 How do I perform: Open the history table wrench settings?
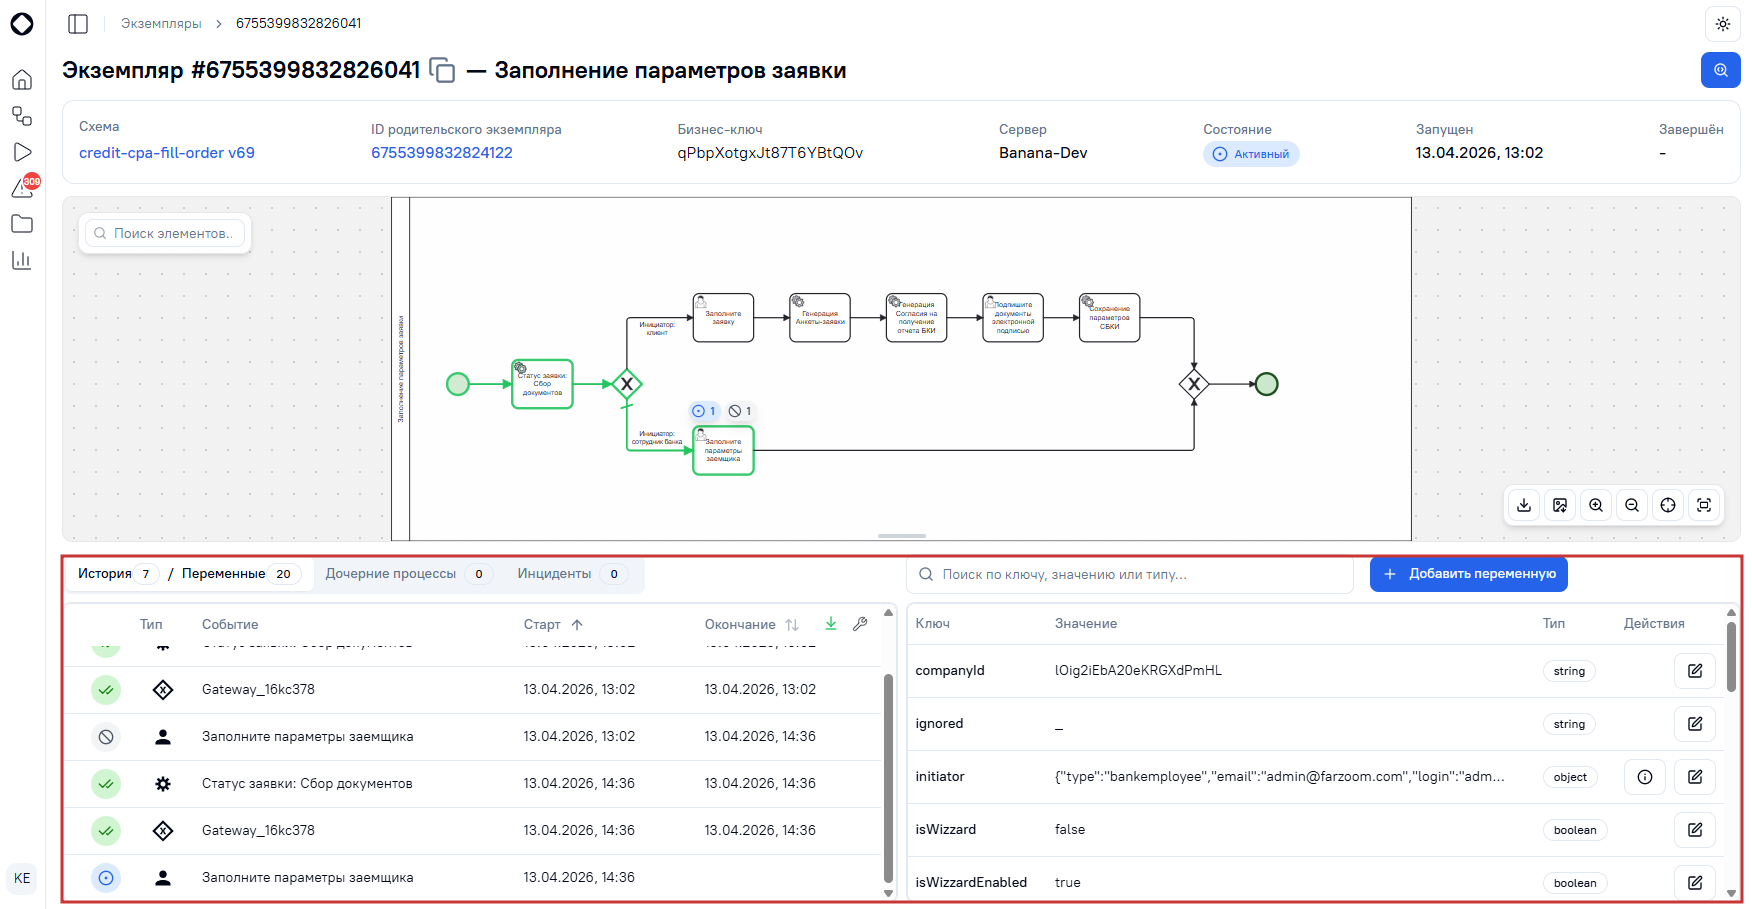coord(860,623)
